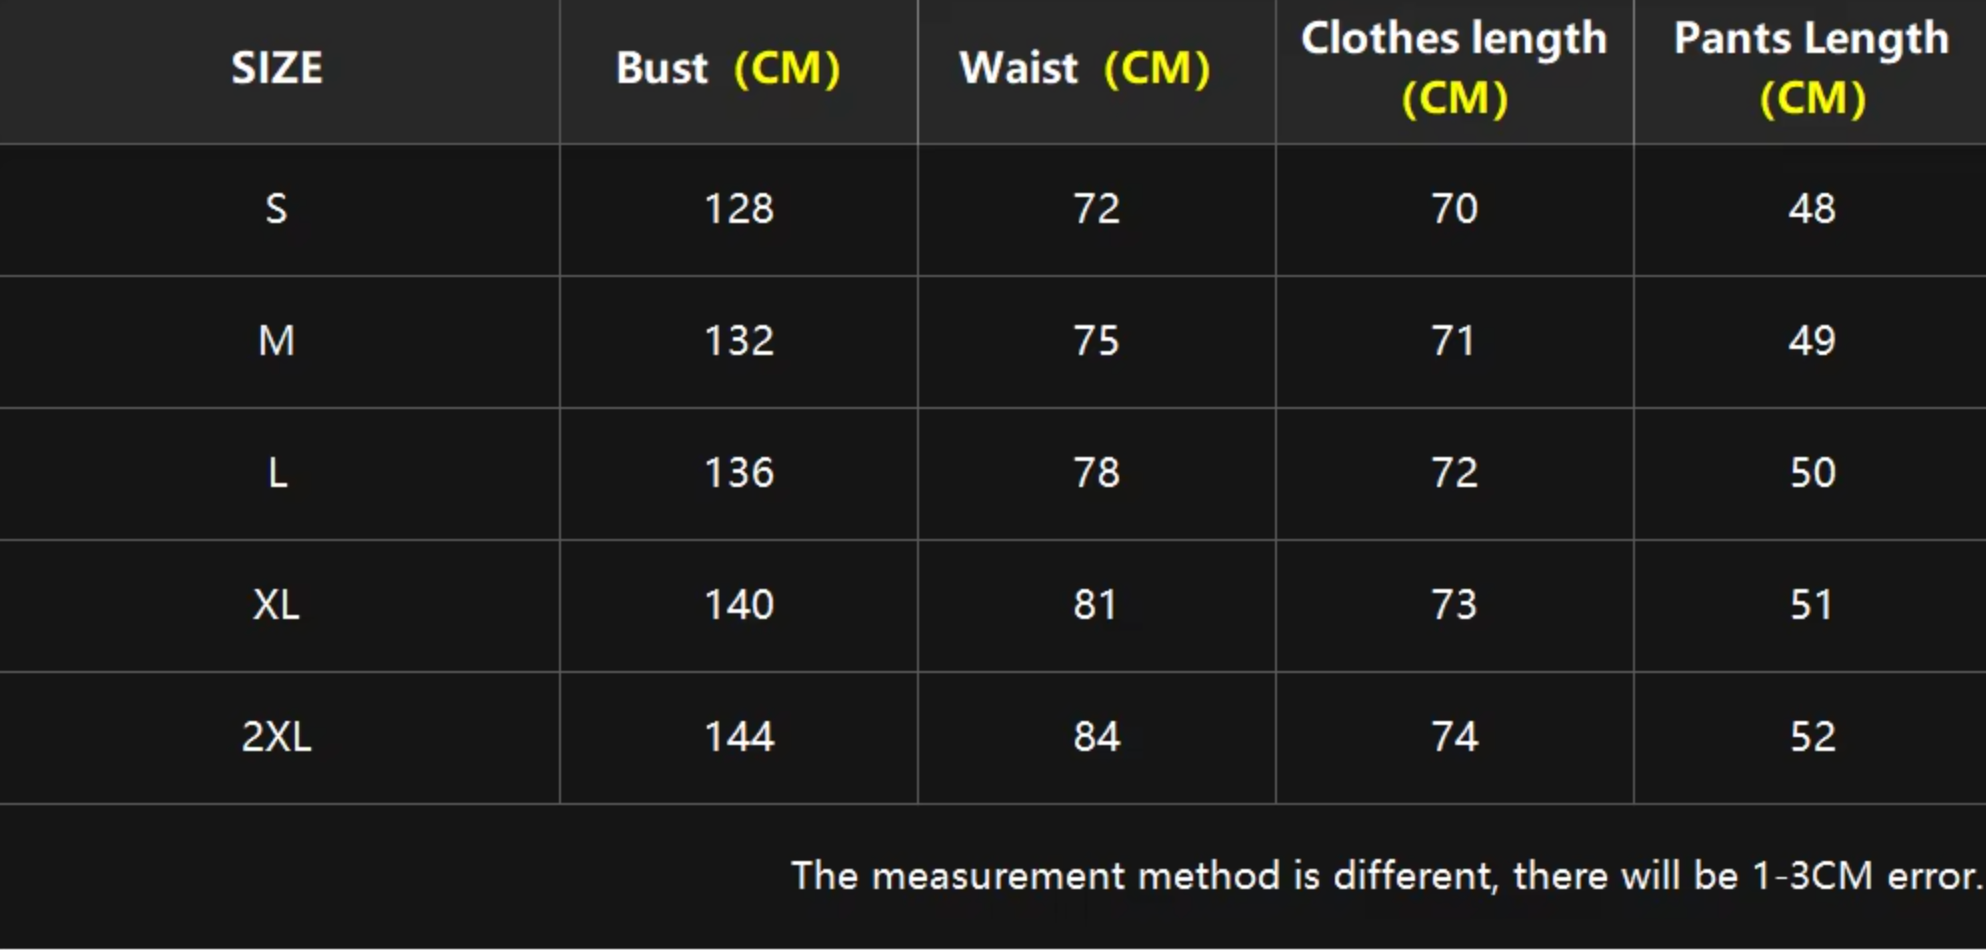Click the SIZE column header
Image resolution: width=1986 pixels, height=950 pixels.
pyautogui.click(x=277, y=69)
